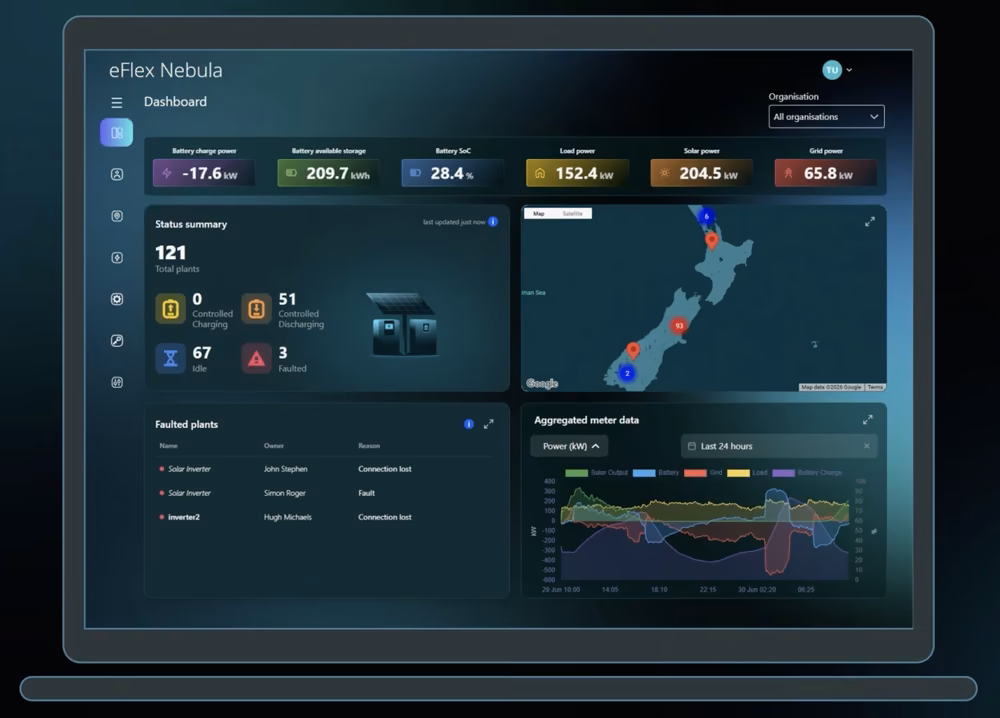The width and height of the screenshot is (1000, 718).
Task: Open the hamburger navigation menu
Action: (x=117, y=102)
